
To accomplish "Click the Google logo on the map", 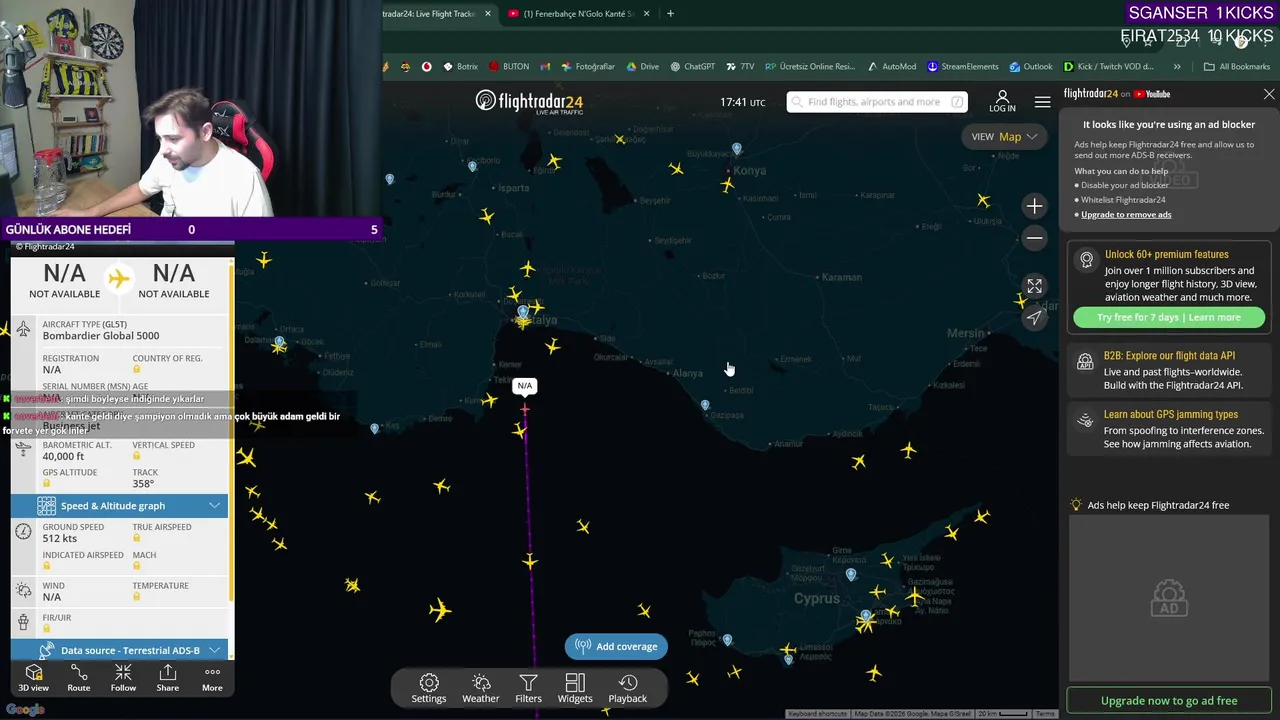I will click(x=24, y=710).
